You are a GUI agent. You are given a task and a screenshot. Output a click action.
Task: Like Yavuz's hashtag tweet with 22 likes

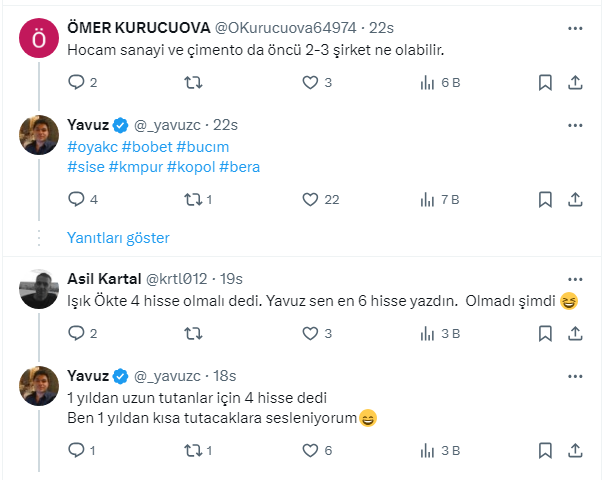[x=309, y=199]
